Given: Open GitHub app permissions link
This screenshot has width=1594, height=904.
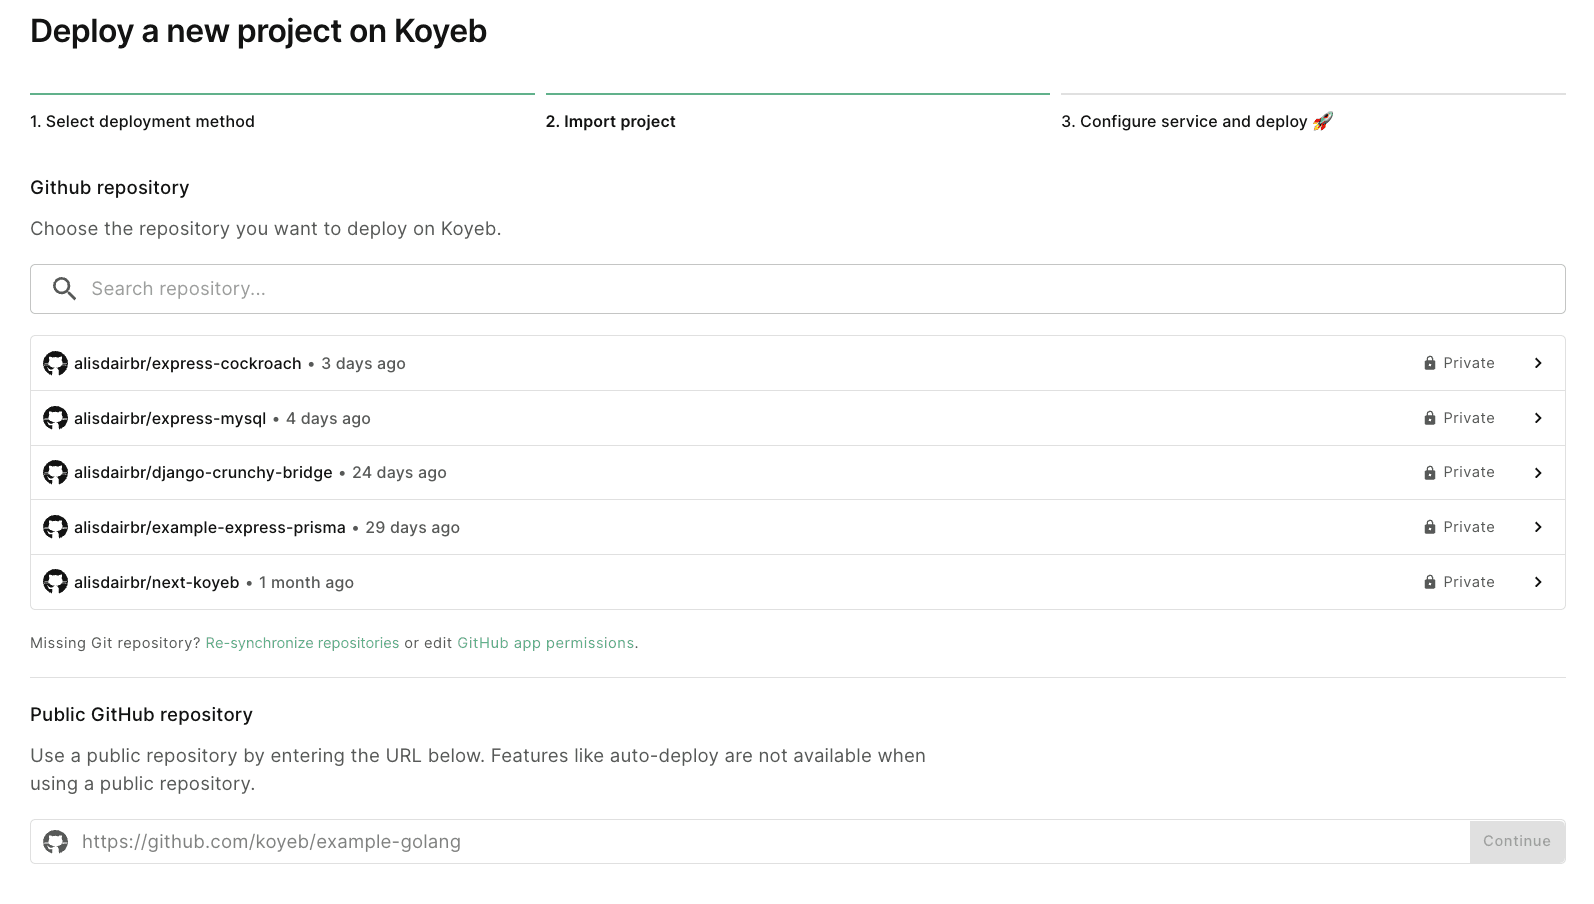Looking at the screenshot, I should (545, 643).
